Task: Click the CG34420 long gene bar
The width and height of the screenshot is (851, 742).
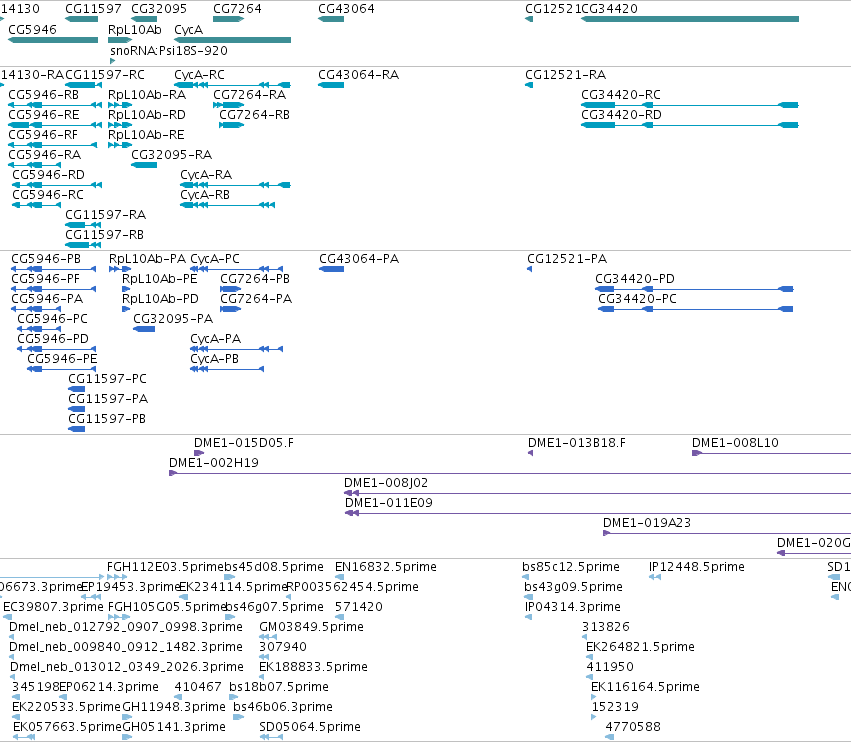Action: [690, 19]
